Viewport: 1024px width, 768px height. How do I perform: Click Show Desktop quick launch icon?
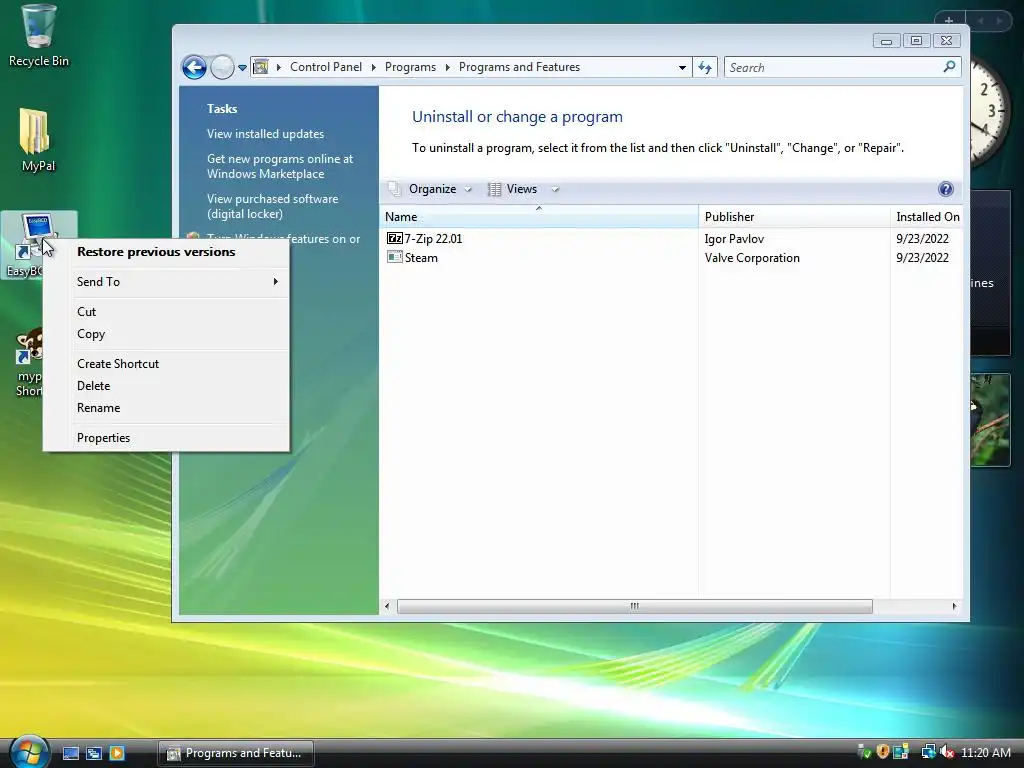point(71,753)
